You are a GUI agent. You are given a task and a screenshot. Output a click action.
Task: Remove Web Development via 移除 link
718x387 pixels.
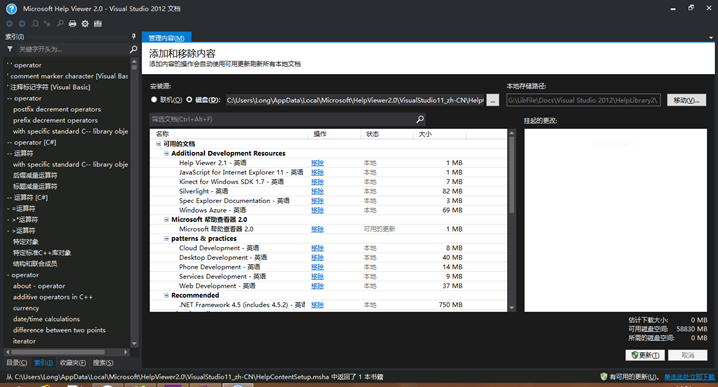[317, 286]
